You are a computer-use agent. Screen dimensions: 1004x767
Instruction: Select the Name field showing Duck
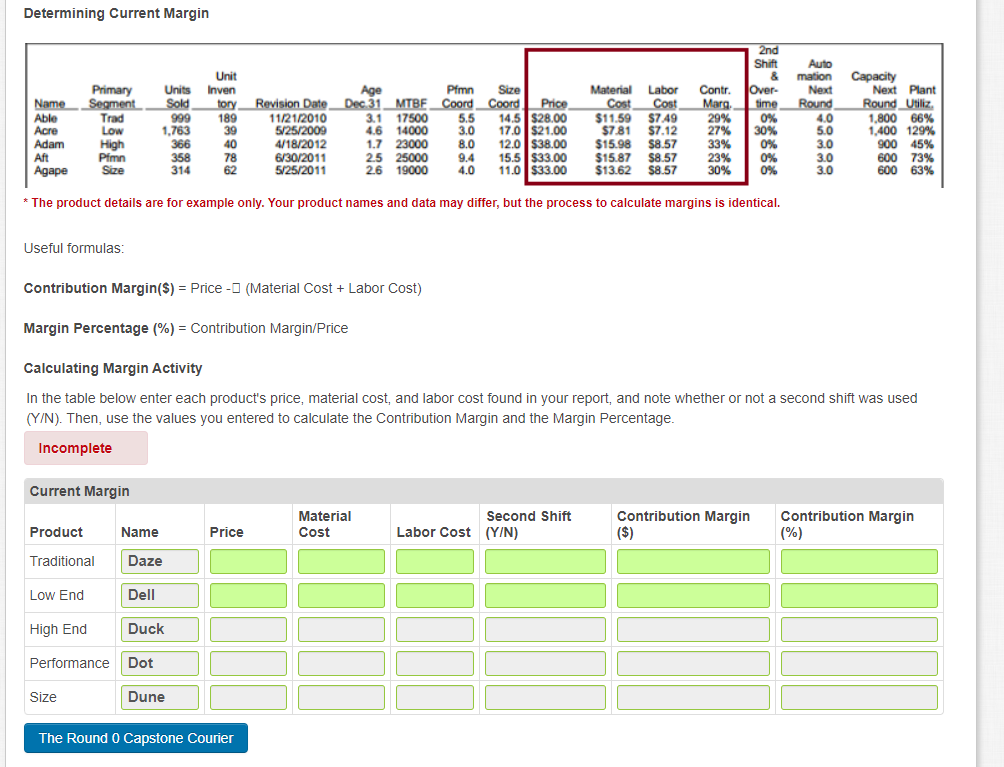tap(158, 629)
